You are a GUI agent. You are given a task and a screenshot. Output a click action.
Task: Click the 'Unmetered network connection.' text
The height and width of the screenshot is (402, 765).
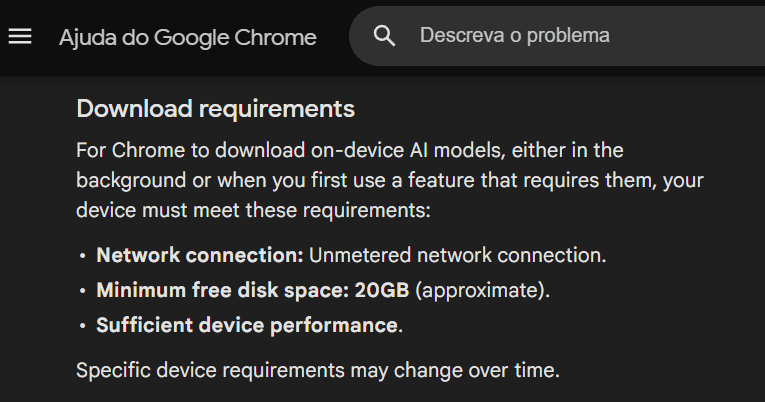(458, 255)
